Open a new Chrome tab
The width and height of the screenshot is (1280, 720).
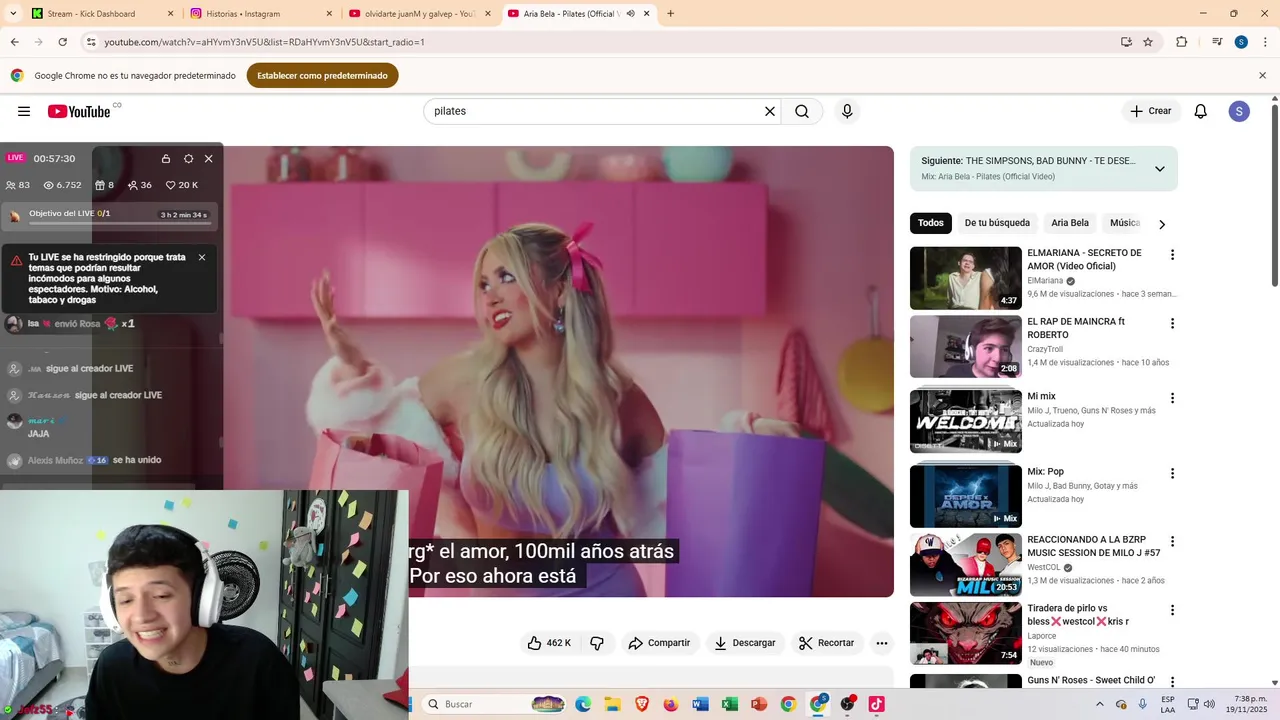[x=670, y=14]
